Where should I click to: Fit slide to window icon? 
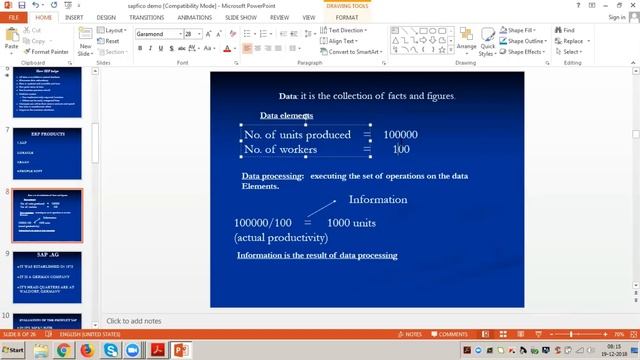[x=633, y=334]
